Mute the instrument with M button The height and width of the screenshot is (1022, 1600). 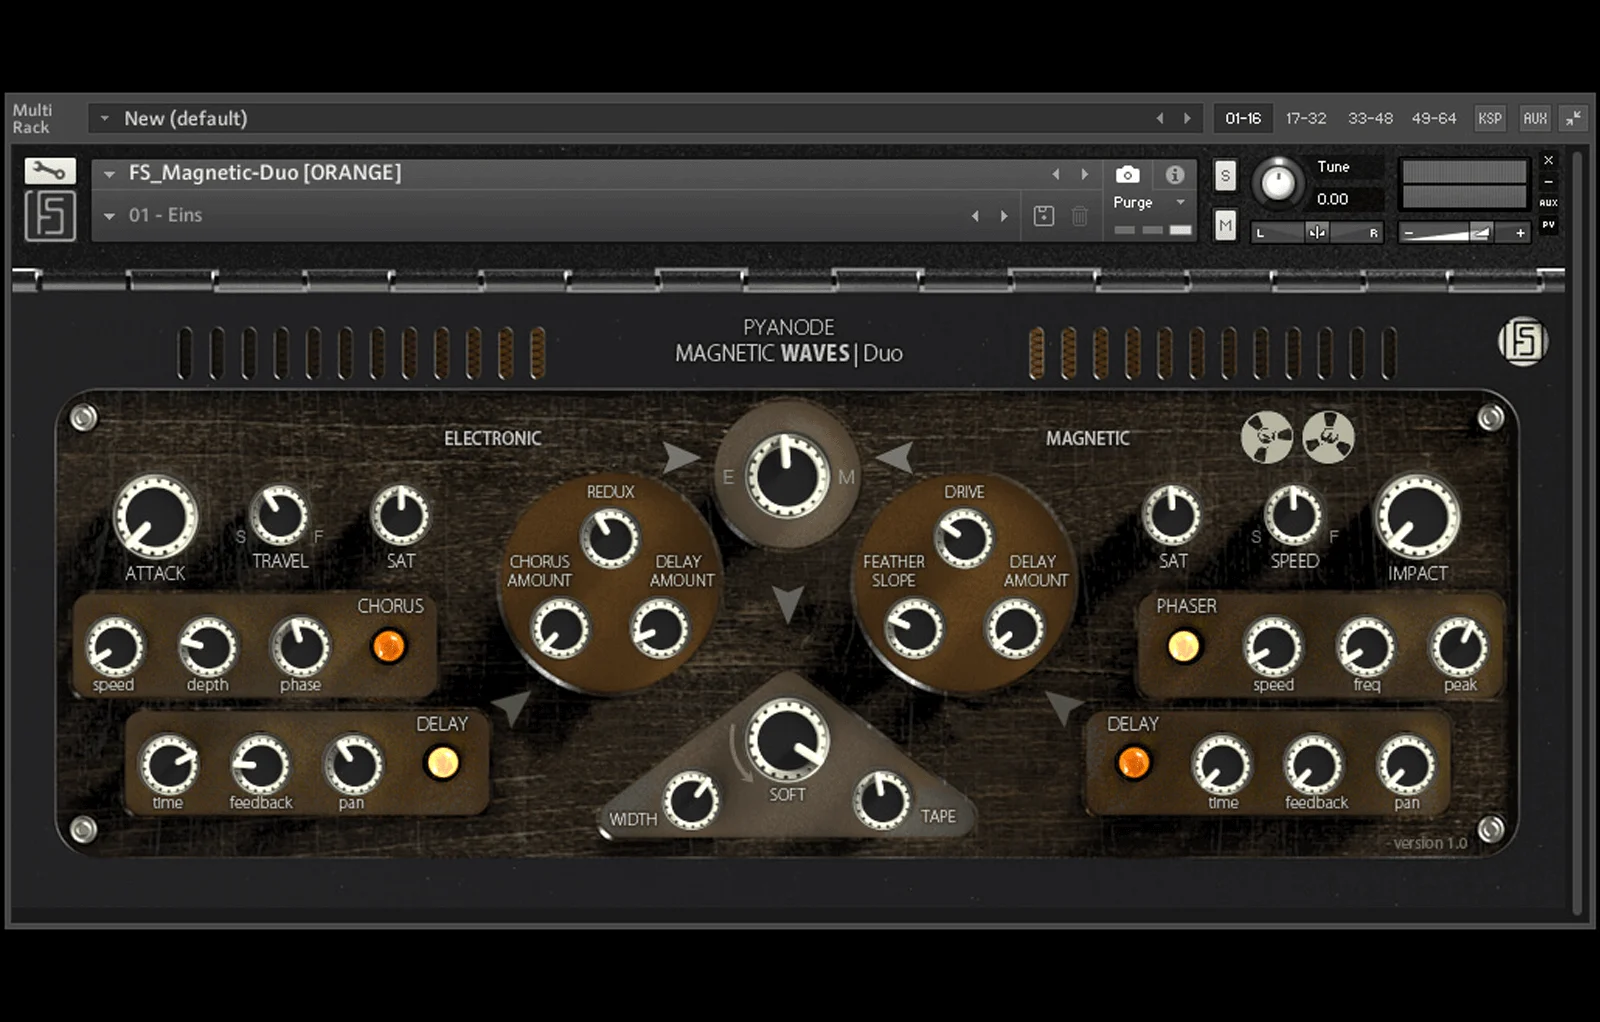click(1225, 225)
